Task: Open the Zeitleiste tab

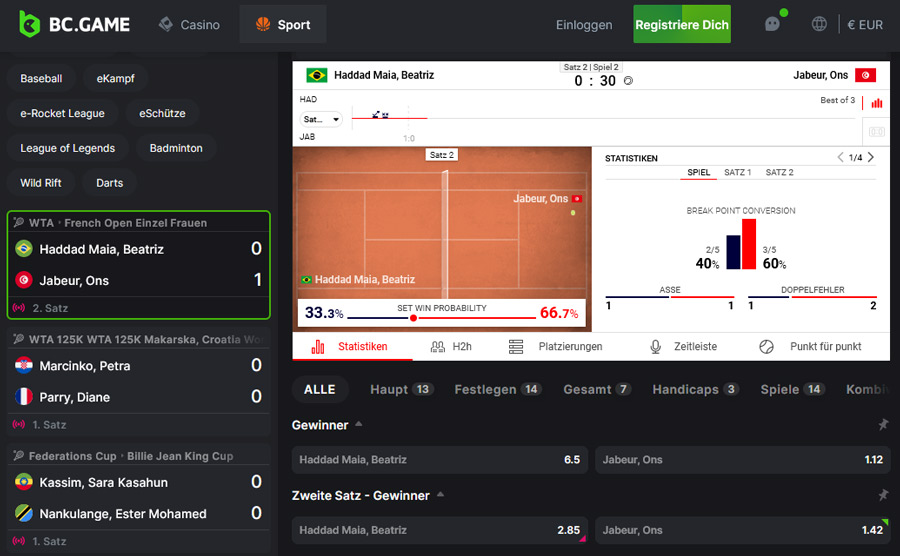Action: (x=683, y=347)
